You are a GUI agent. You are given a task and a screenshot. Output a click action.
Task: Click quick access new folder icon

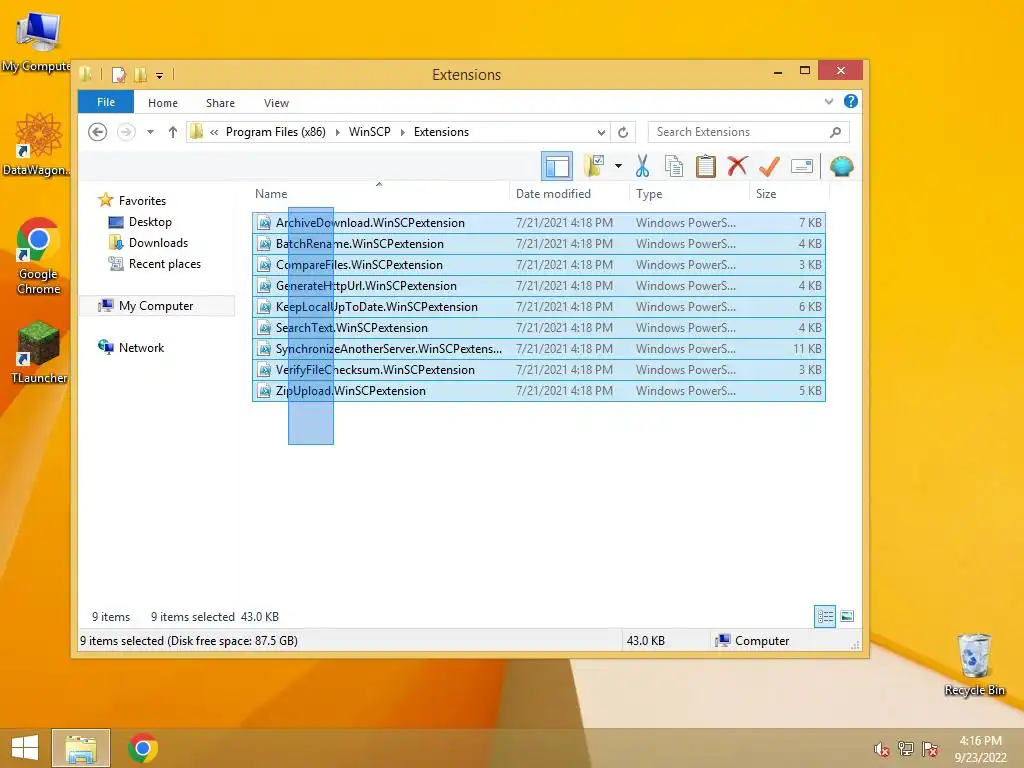[x=140, y=75]
